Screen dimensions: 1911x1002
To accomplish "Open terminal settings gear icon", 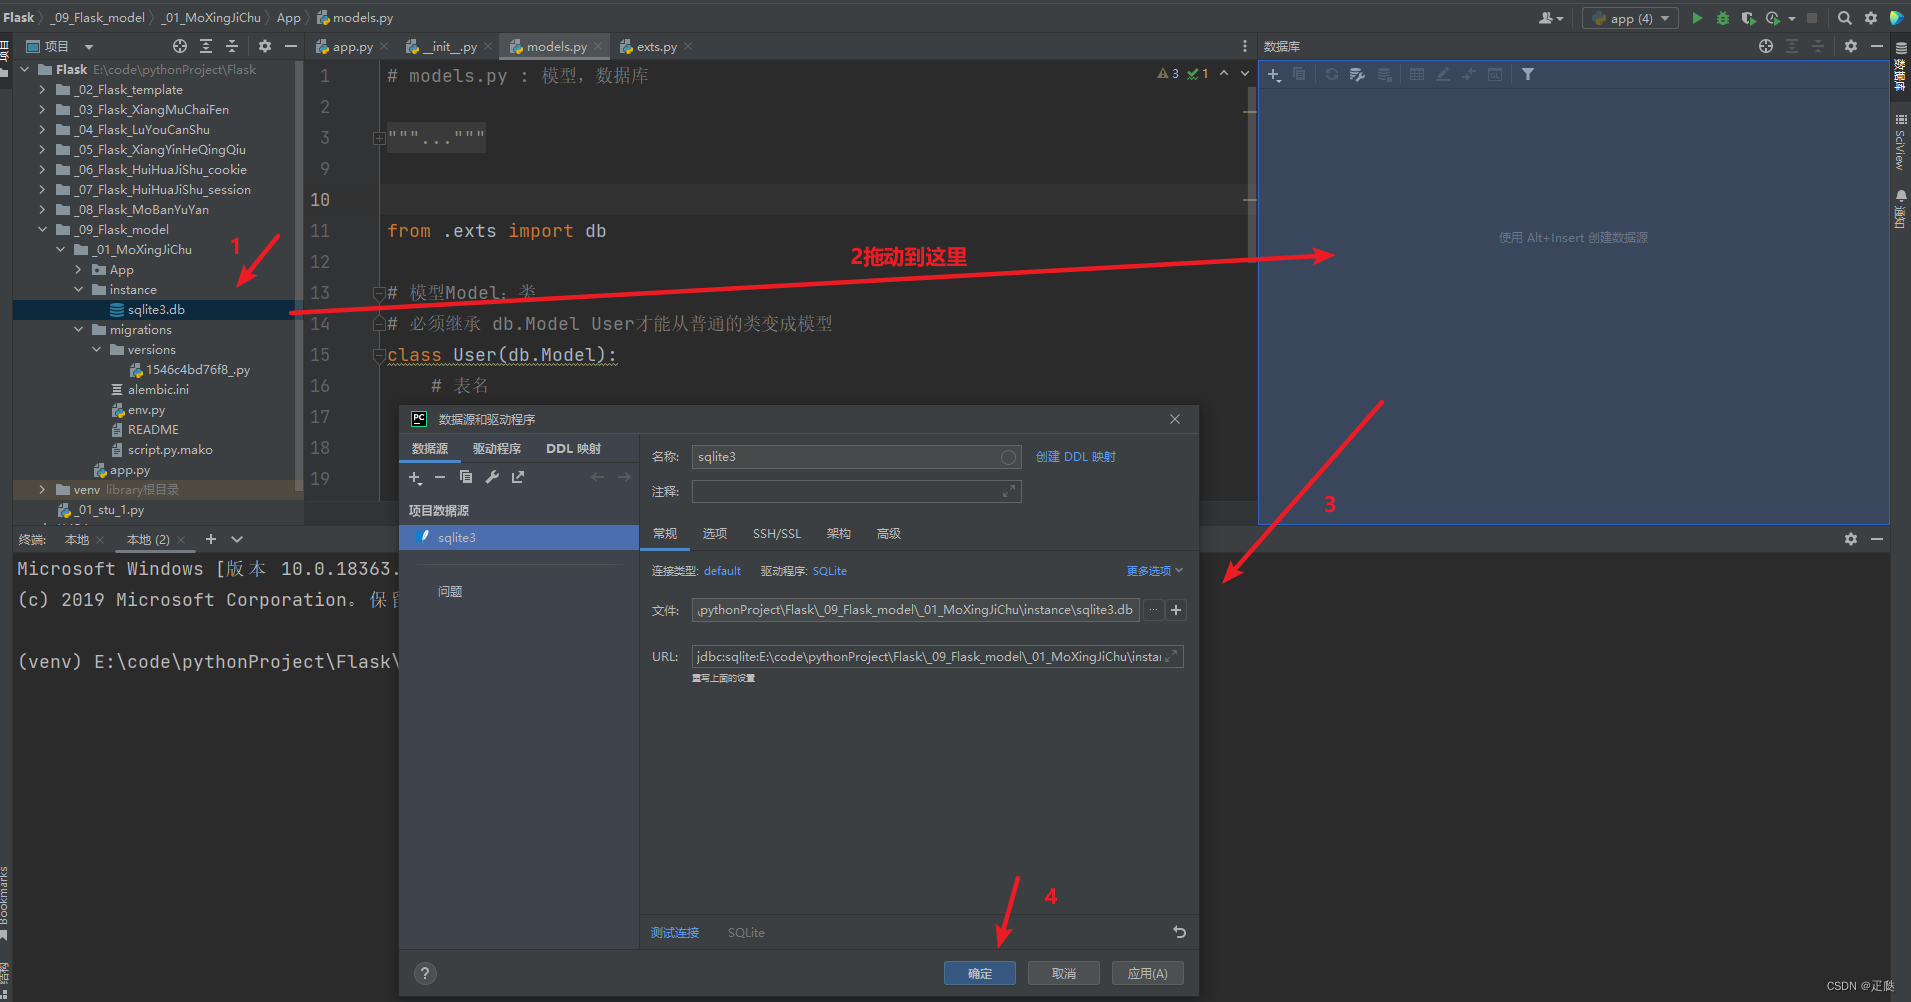I will coord(1851,539).
